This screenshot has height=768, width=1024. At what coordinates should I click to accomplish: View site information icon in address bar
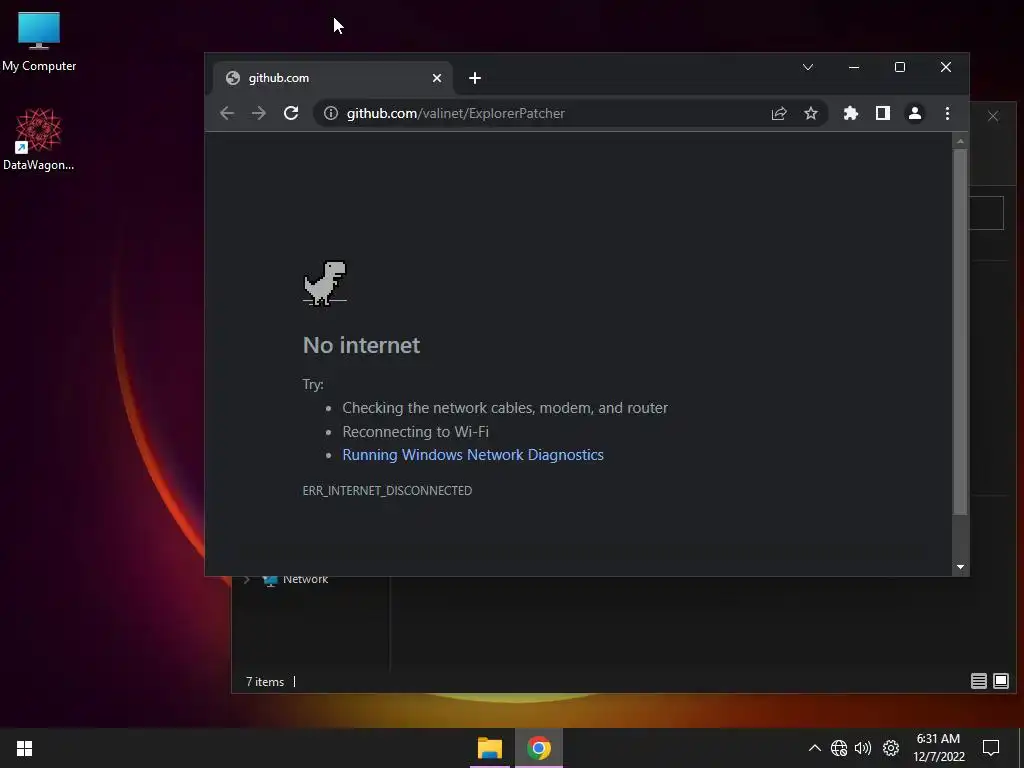click(x=331, y=113)
